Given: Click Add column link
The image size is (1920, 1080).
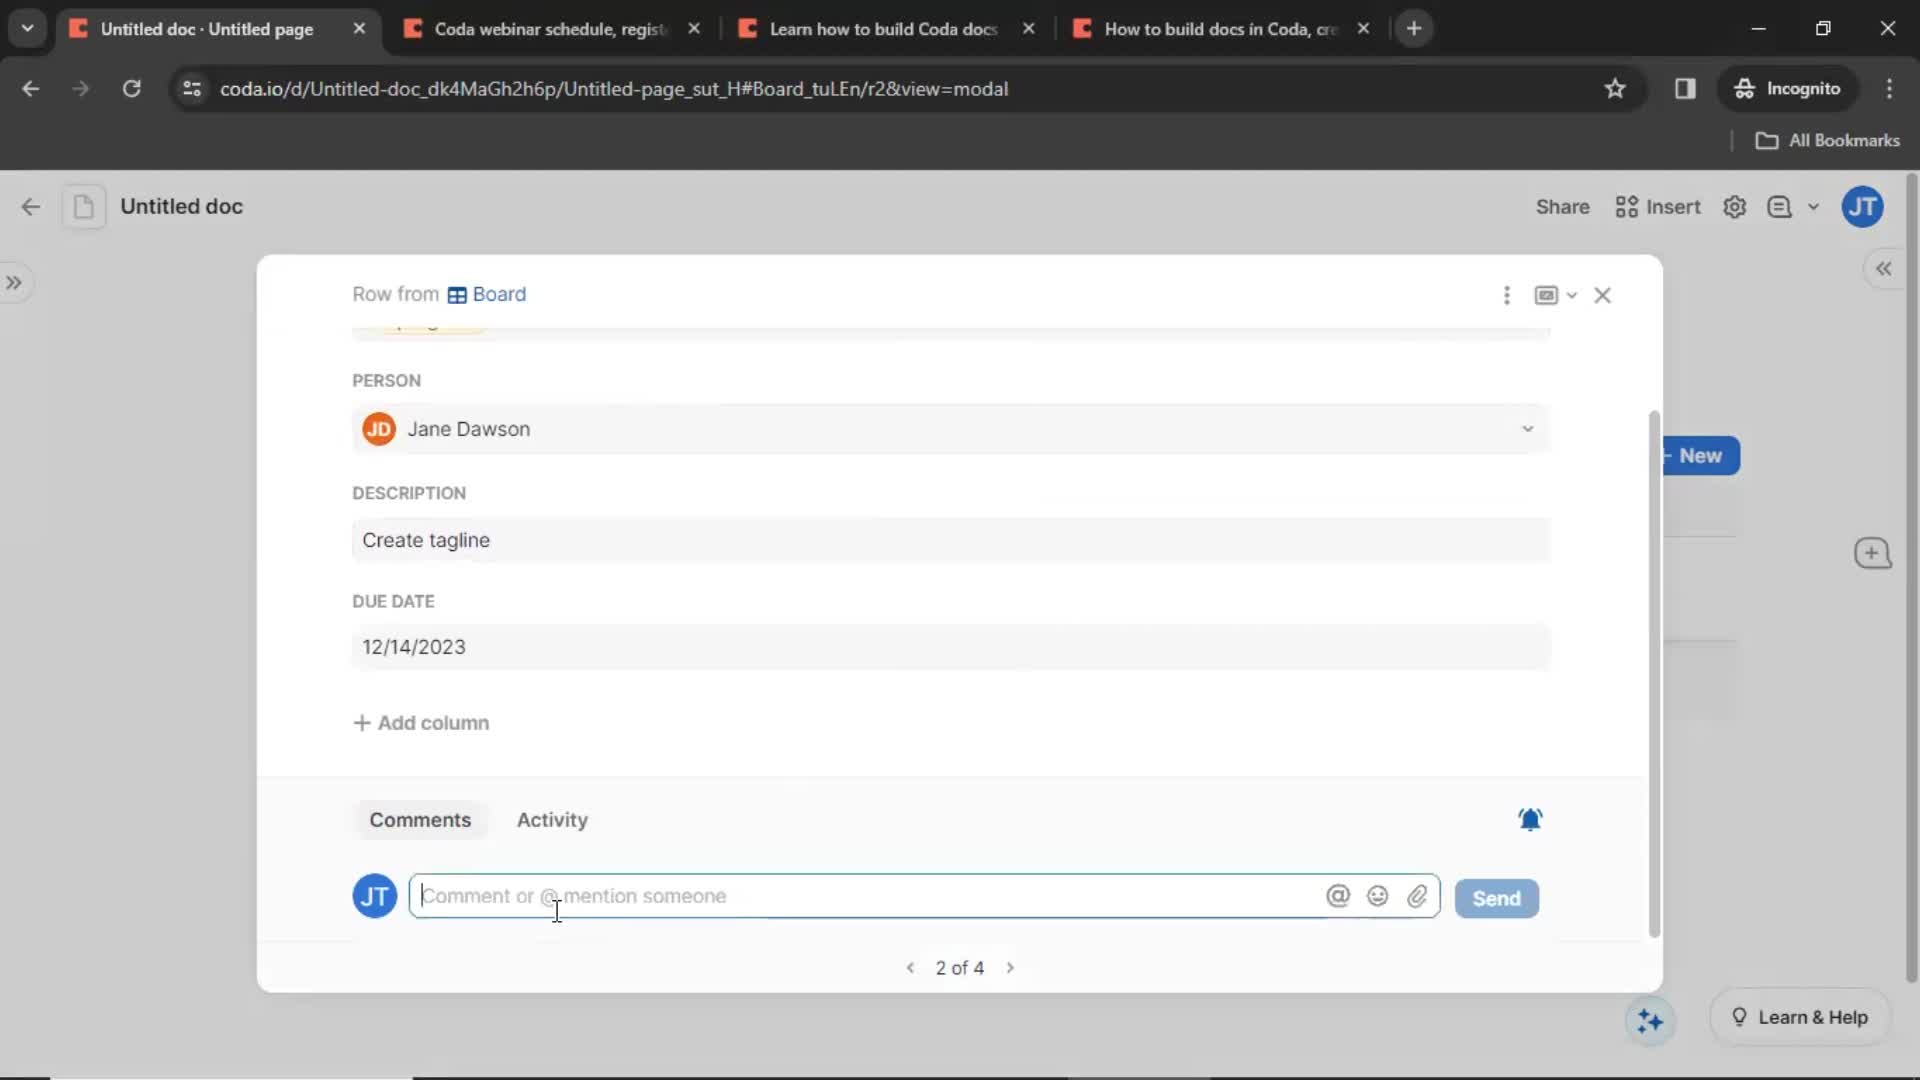Looking at the screenshot, I should (421, 723).
